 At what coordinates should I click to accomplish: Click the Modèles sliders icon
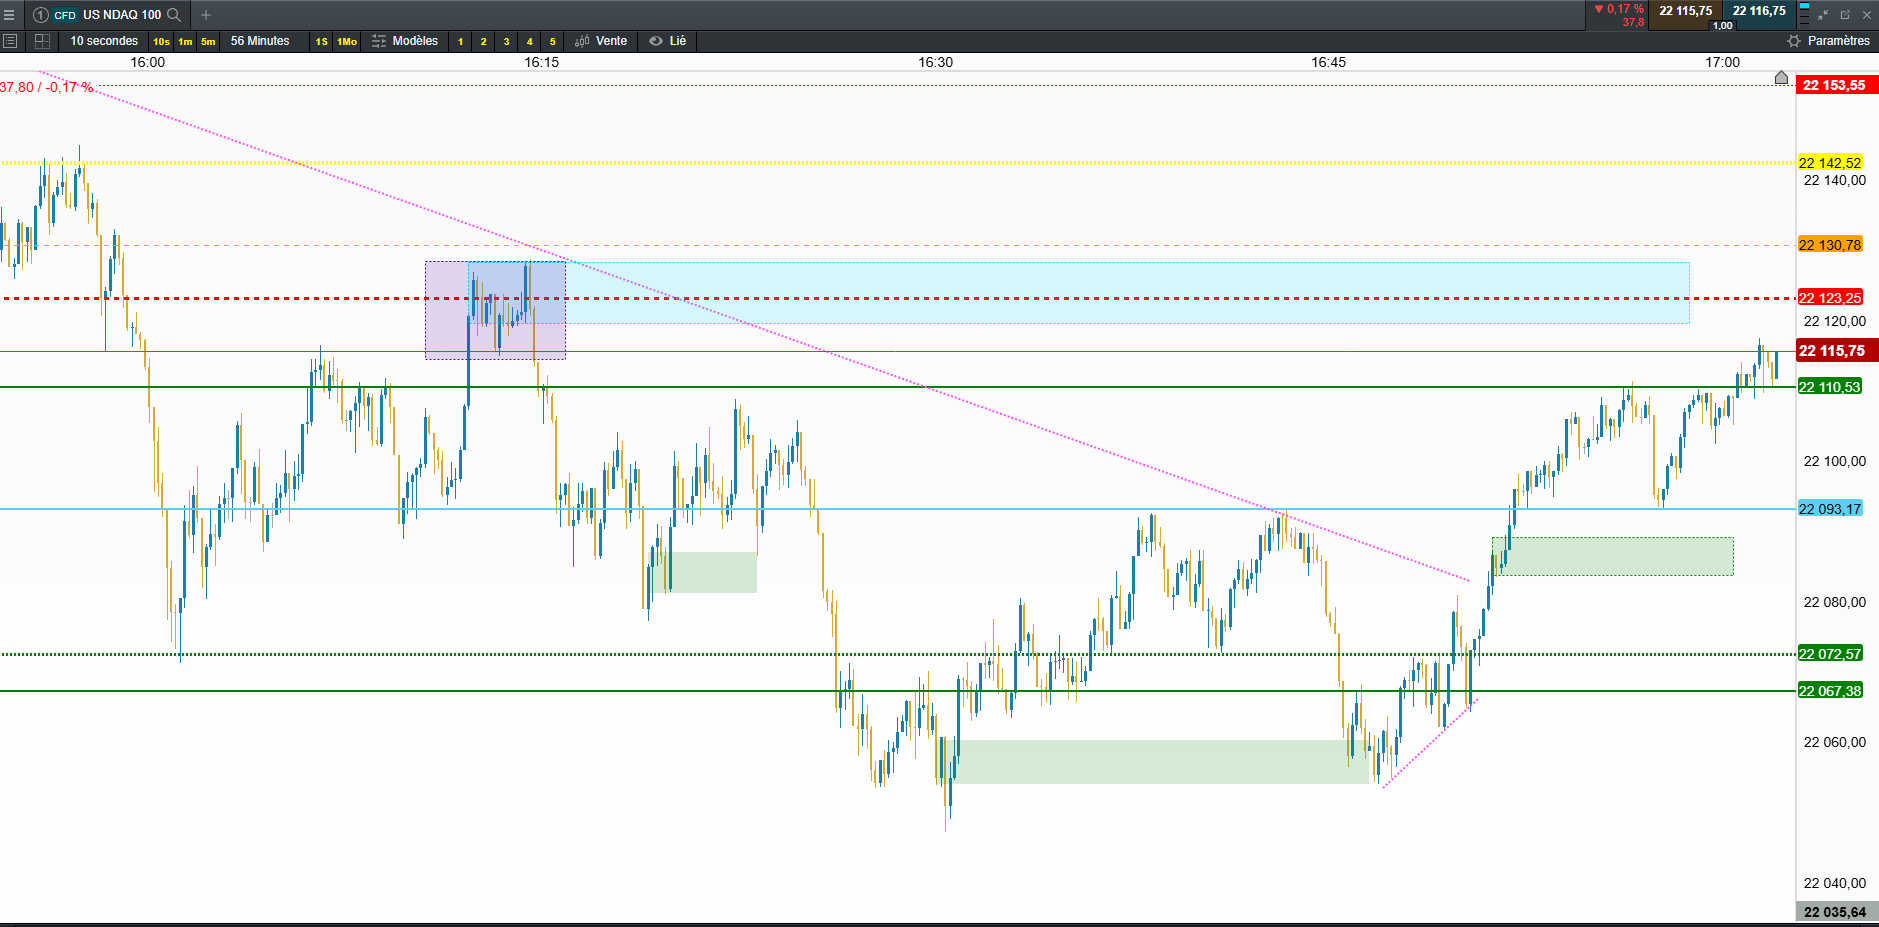click(379, 41)
